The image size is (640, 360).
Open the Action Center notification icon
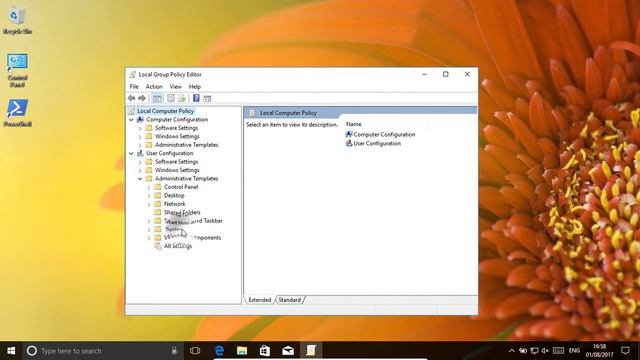625,351
